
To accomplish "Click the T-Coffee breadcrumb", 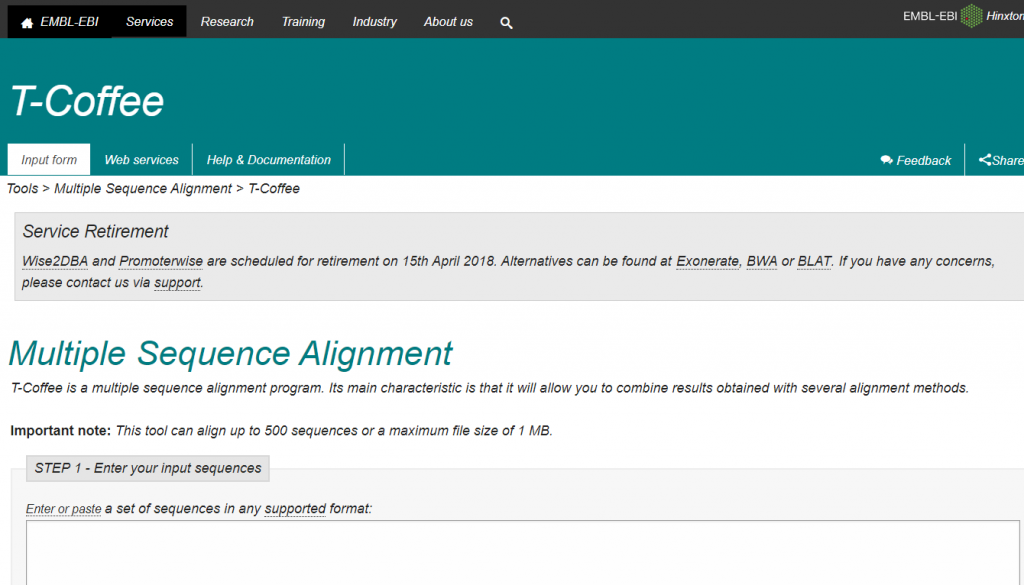I will (x=274, y=189).
